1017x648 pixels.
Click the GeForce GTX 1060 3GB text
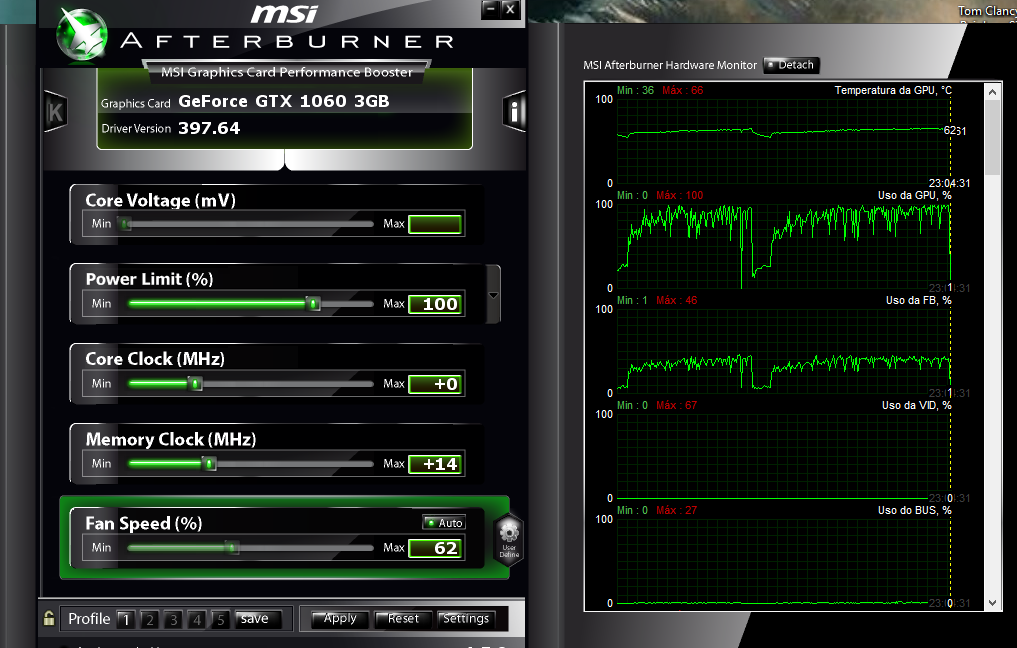[x=283, y=101]
